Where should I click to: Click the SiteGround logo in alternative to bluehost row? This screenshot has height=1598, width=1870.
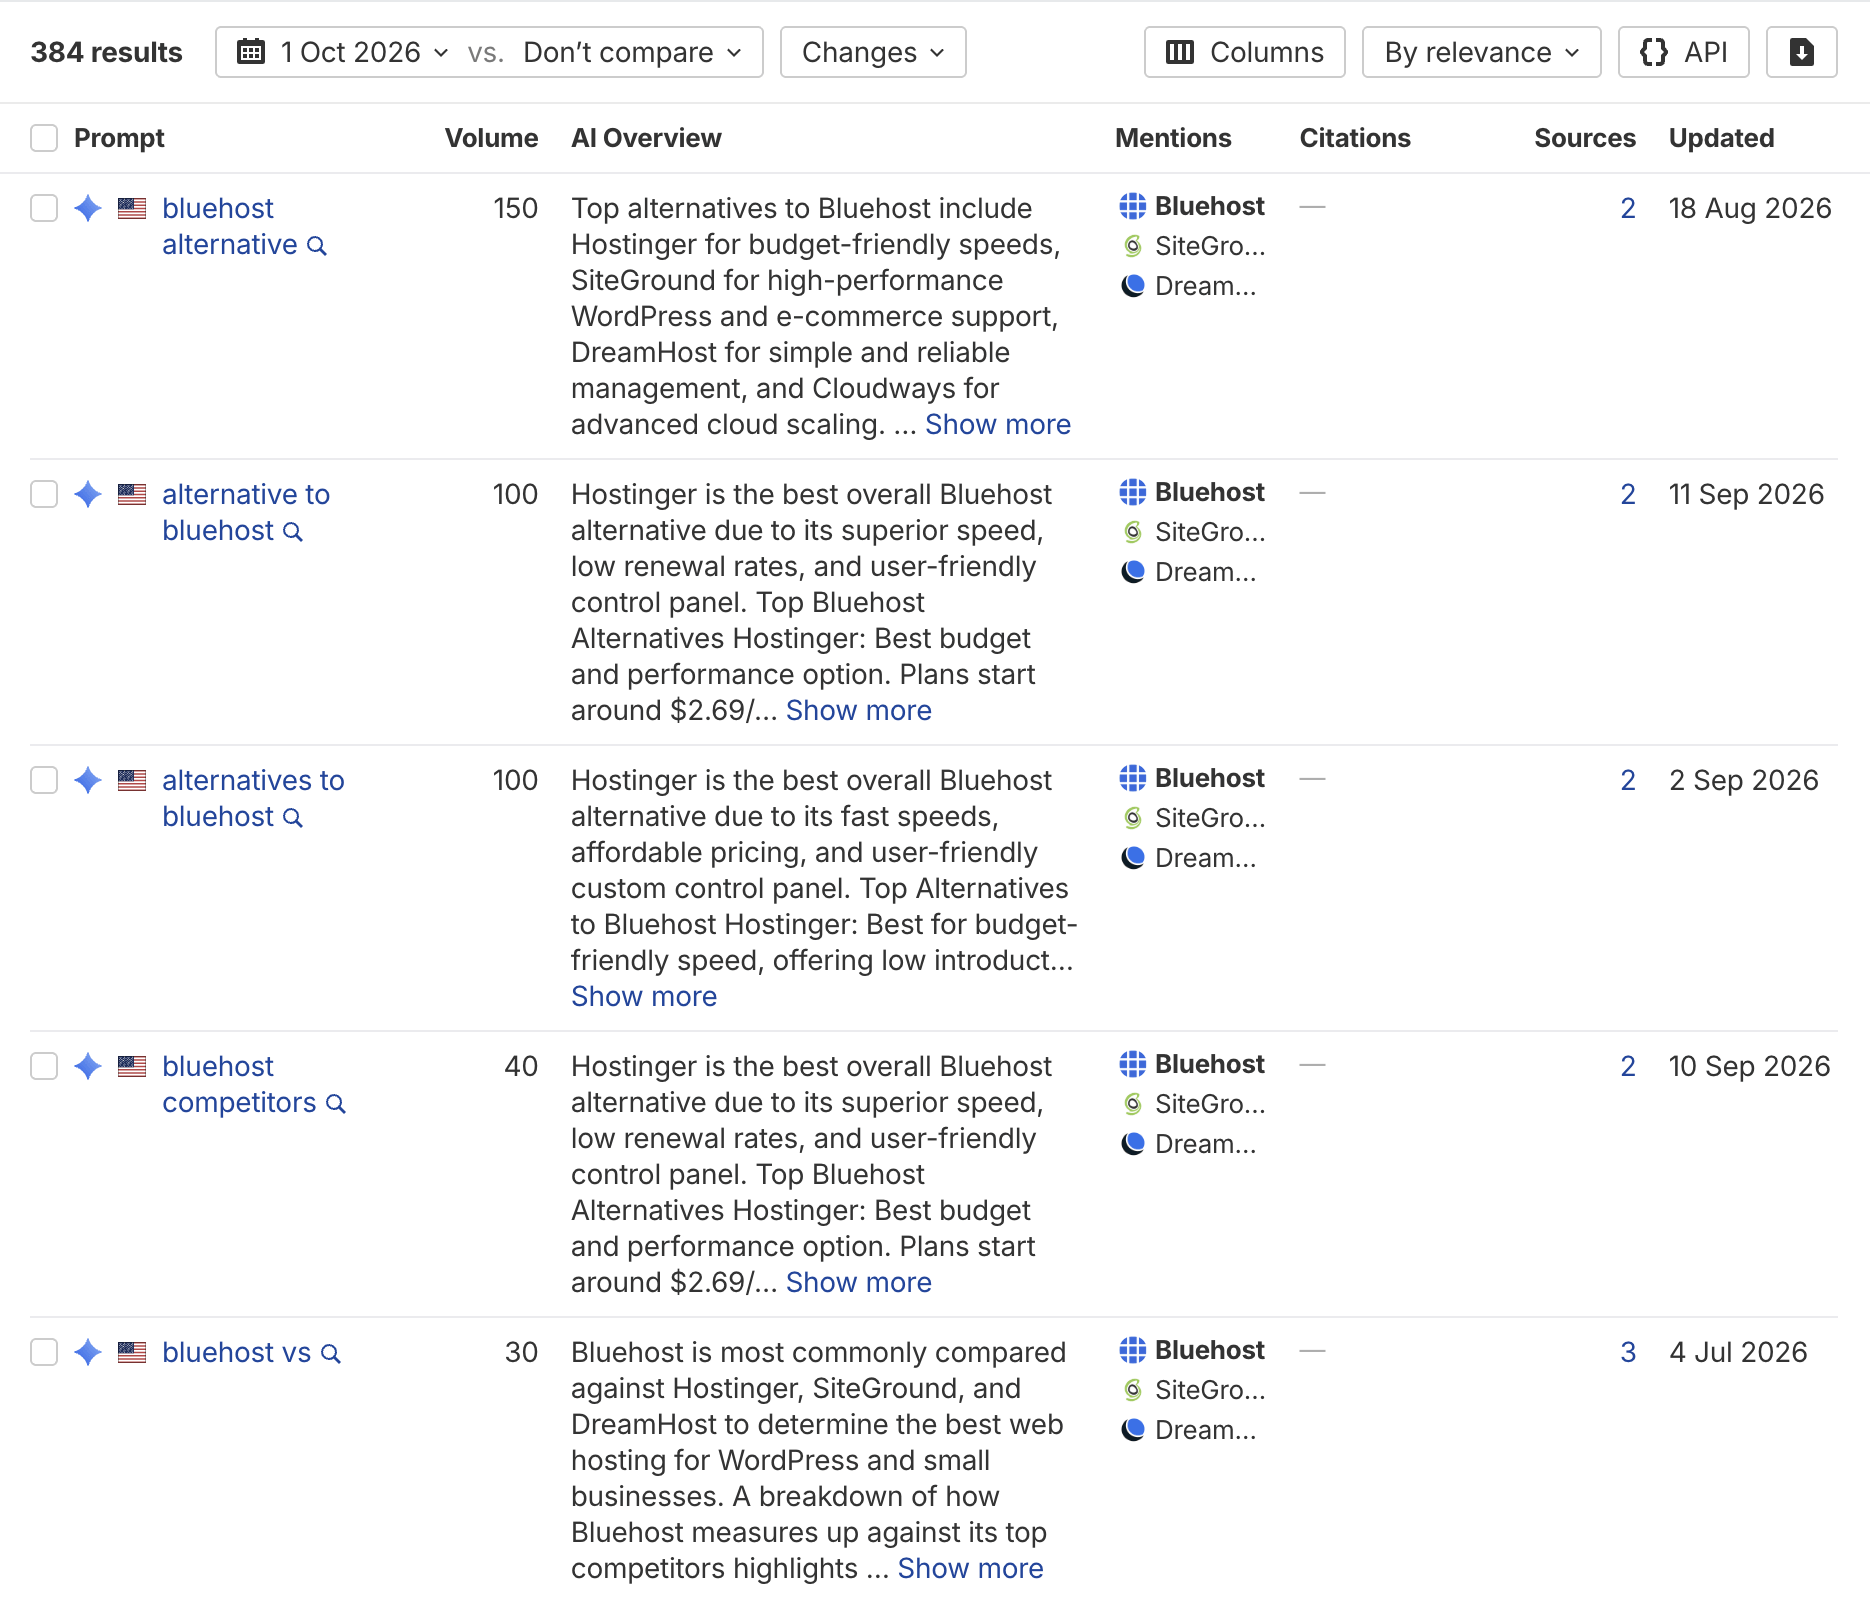1133,532
